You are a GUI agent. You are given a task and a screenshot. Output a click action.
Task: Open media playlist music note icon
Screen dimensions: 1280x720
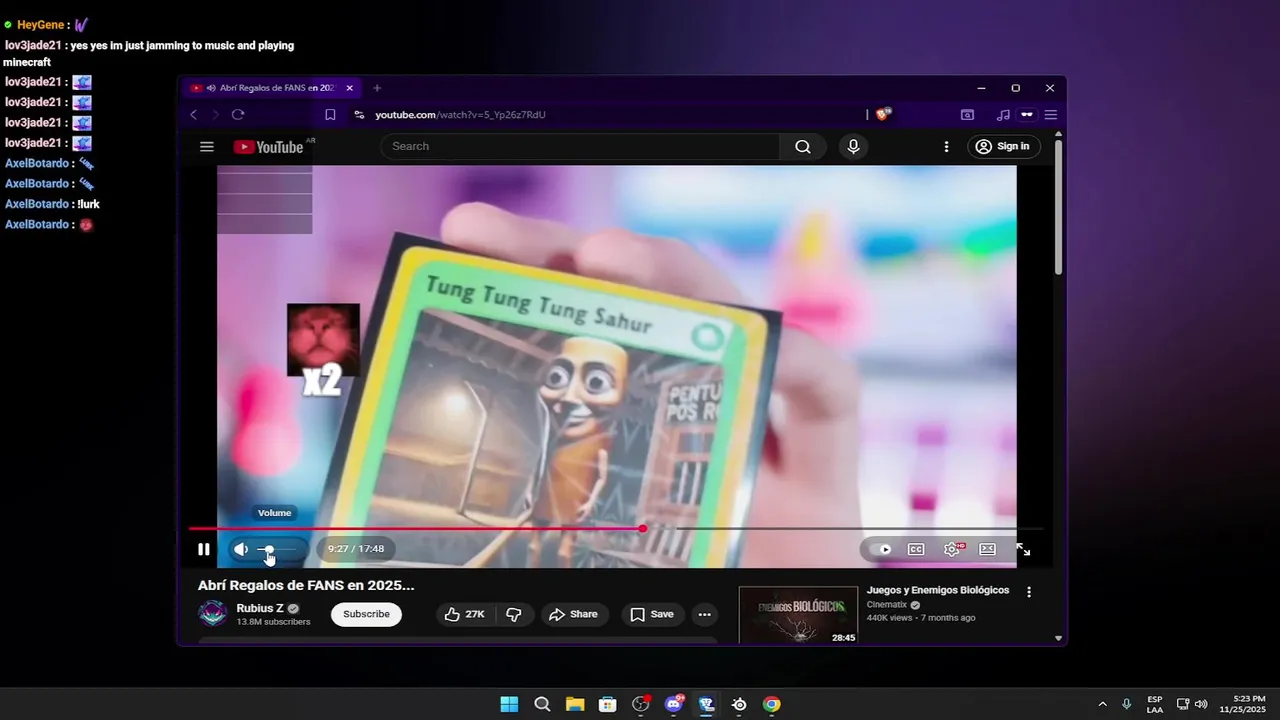click(1003, 115)
